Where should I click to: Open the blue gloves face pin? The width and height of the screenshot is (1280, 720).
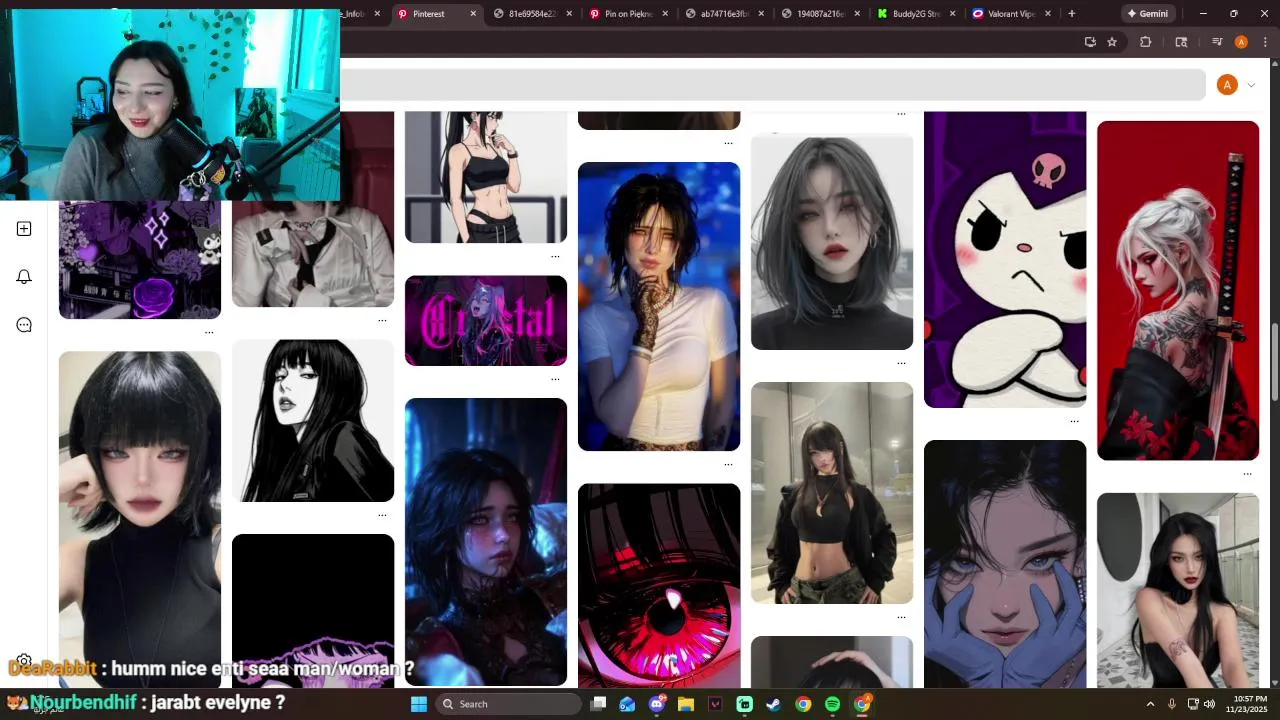coord(1005,564)
